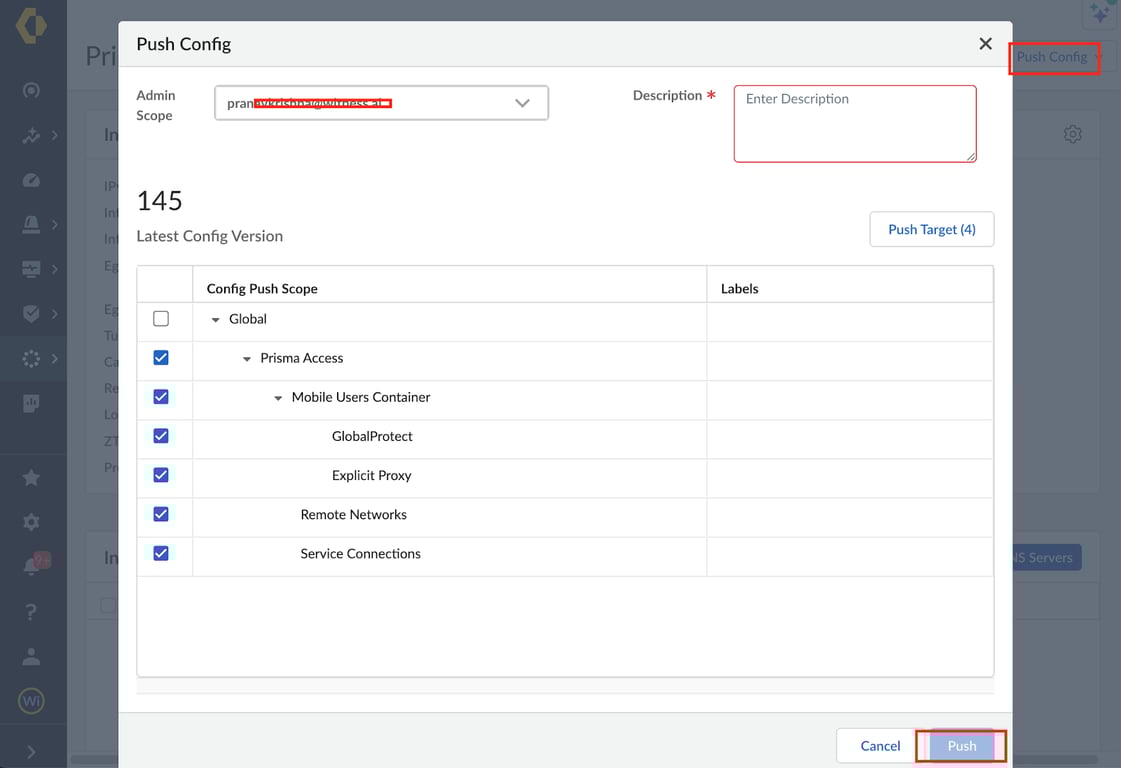Click the sparkle AI assistant icon
1121x768 pixels.
tap(1100, 14)
